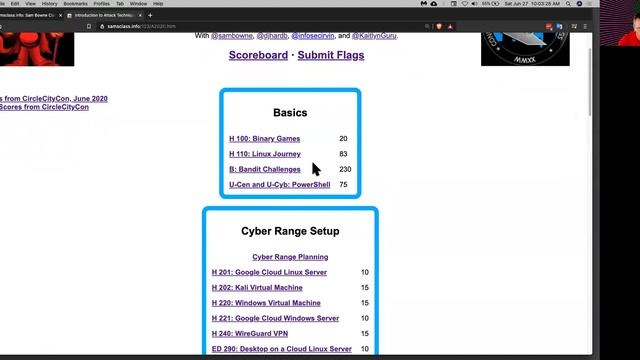Open H 100: Binary Games link
Viewport: 640px width, 360px height.
[264, 139]
